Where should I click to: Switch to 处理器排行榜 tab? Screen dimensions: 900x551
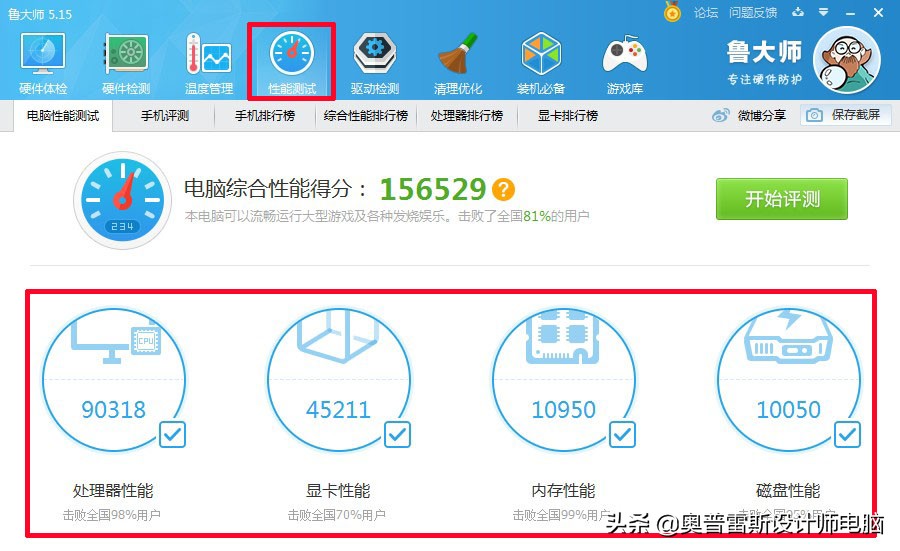point(467,116)
